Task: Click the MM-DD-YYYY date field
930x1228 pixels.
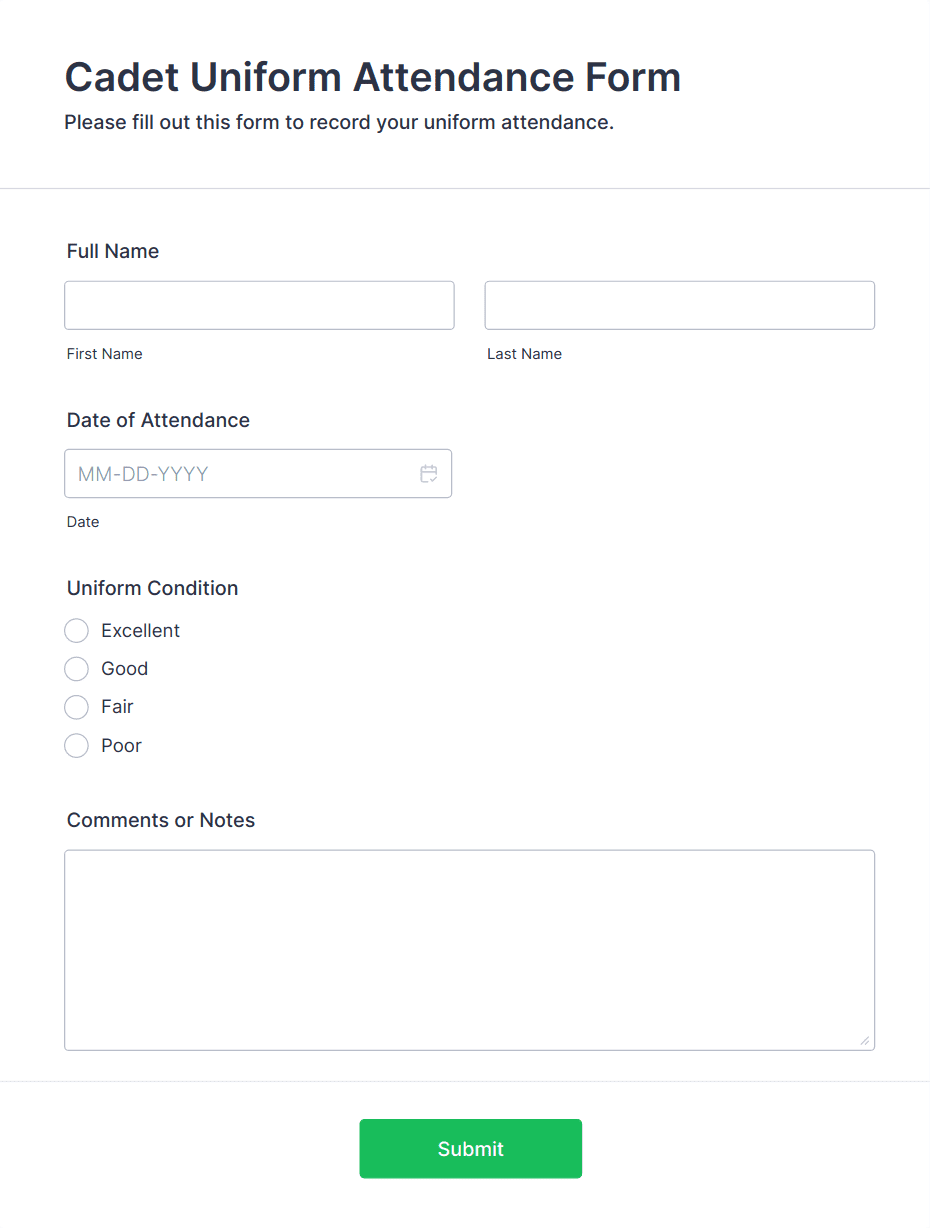Action: [x=240, y=474]
